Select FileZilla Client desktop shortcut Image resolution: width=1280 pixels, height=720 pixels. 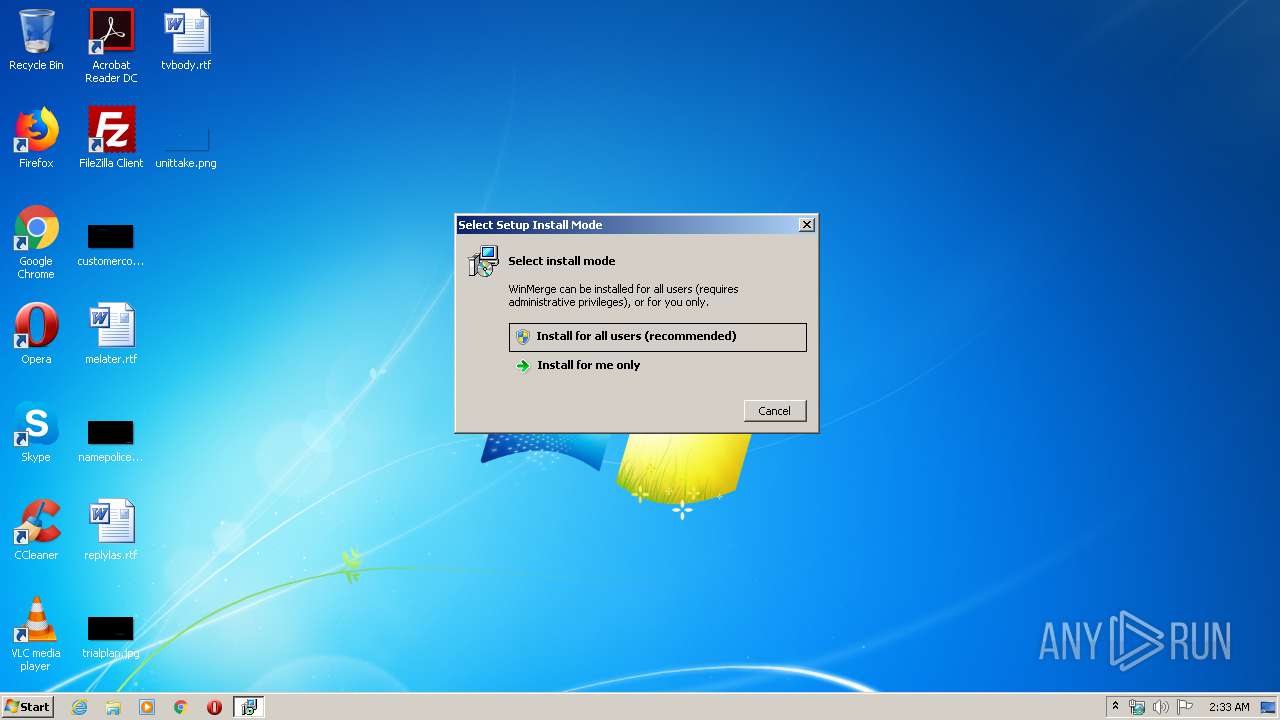click(x=111, y=138)
